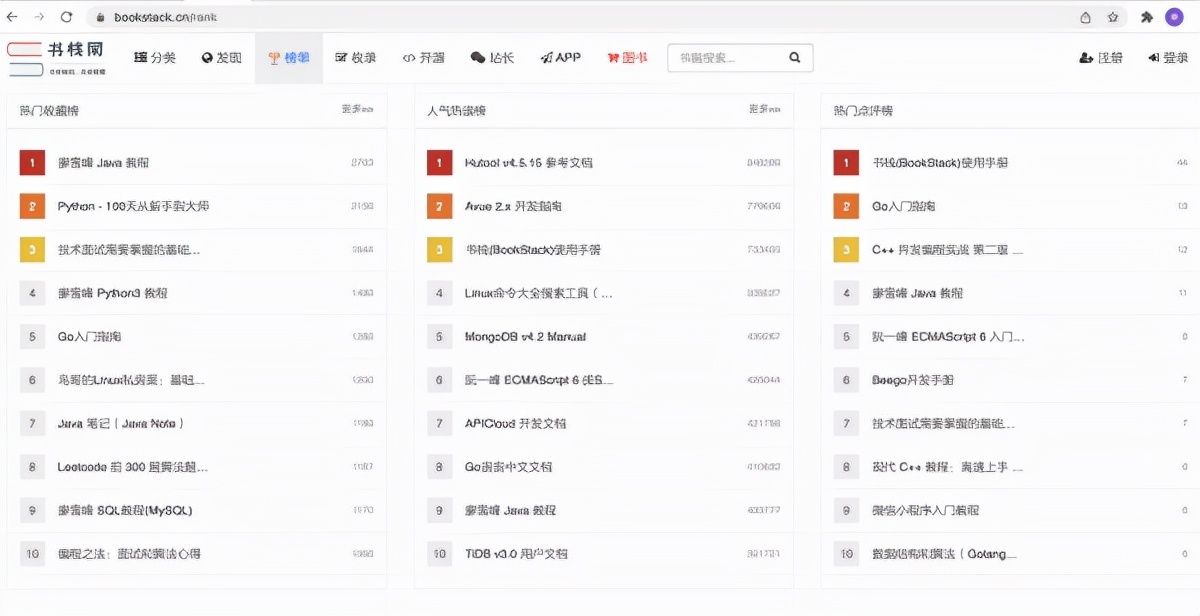Click the browser extensions puzzle icon

coord(1146,16)
